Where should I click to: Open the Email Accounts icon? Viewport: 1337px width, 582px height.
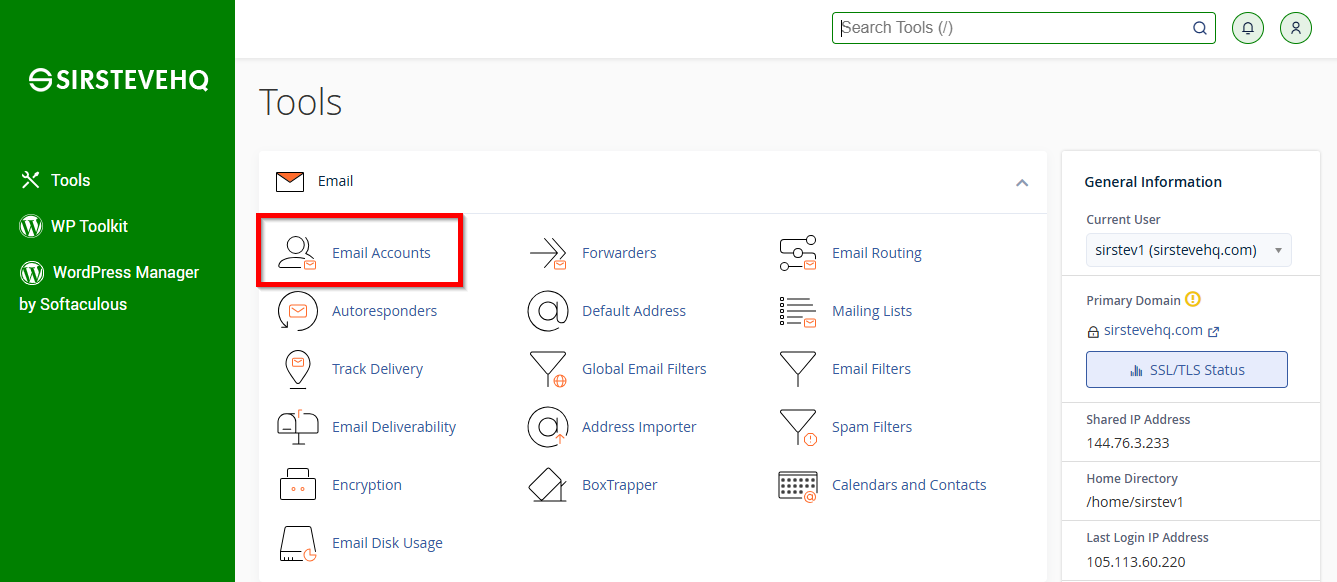[x=297, y=253]
